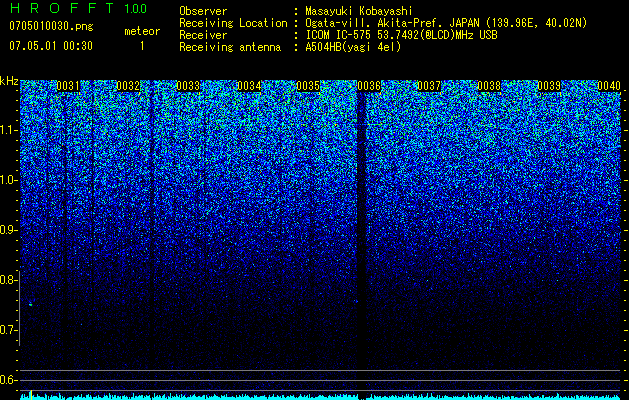Screen dimensions: 629x400
Task: Click the 'Receiving antenna' label
Action: pos(230,47)
